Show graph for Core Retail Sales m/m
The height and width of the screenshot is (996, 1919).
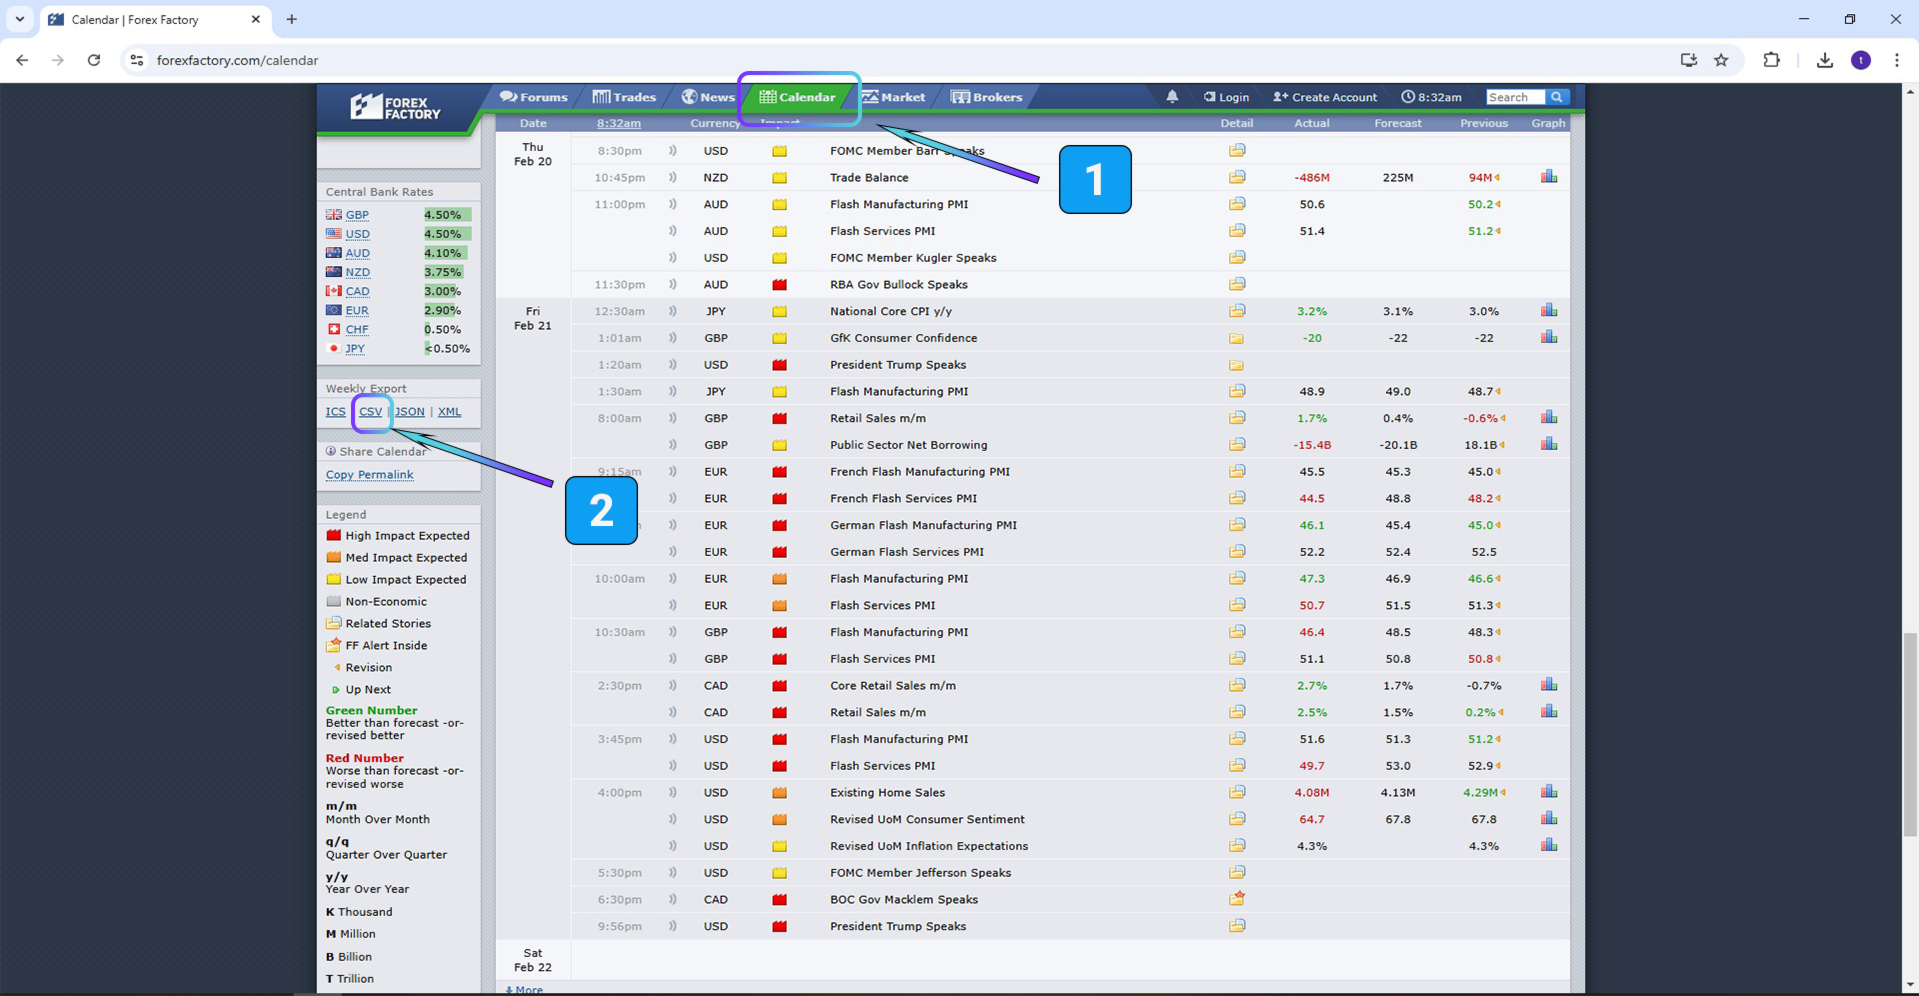click(1548, 685)
